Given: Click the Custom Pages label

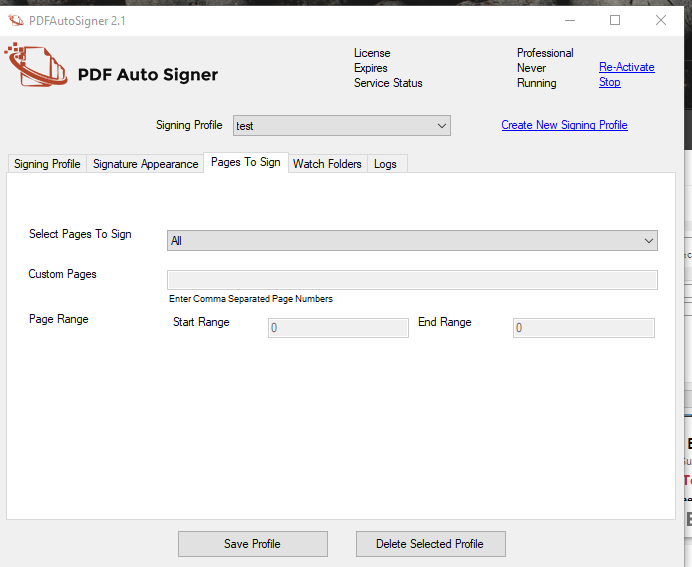Looking at the screenshot, I should coord(62,274).
